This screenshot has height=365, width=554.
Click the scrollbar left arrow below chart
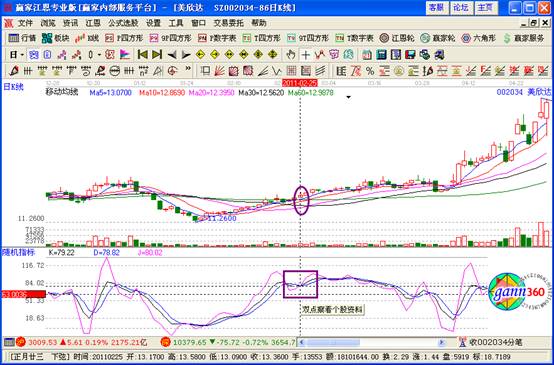click(301, 342)
